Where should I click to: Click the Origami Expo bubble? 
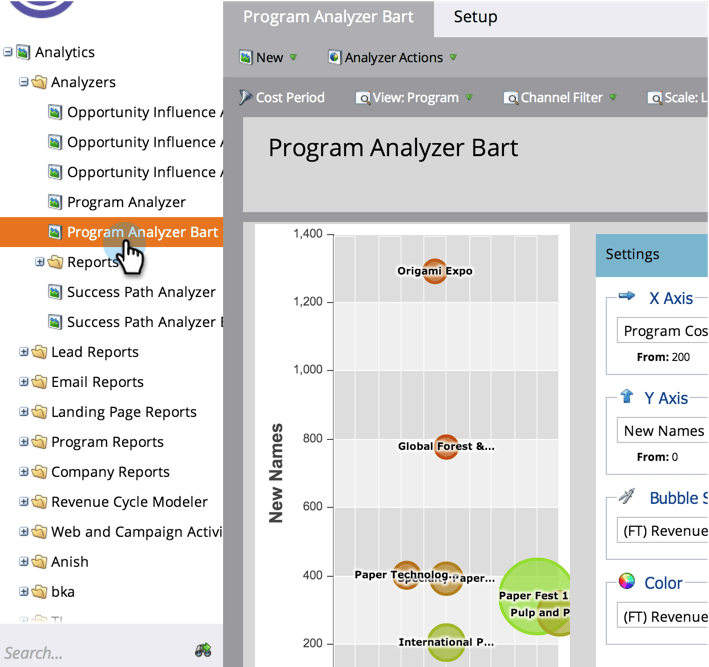[435, 271]
